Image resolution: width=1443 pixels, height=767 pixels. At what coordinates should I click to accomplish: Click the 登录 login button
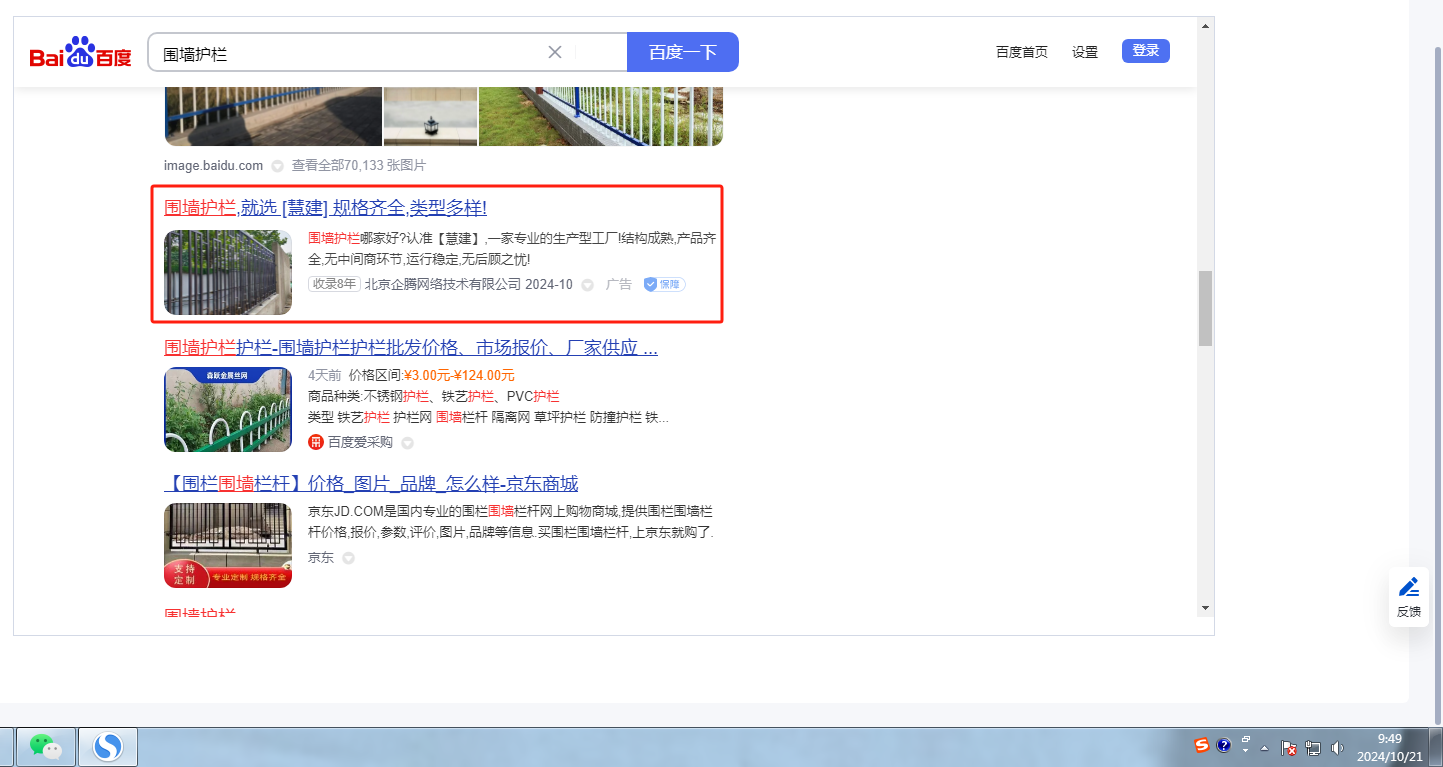click(1146, 51)
